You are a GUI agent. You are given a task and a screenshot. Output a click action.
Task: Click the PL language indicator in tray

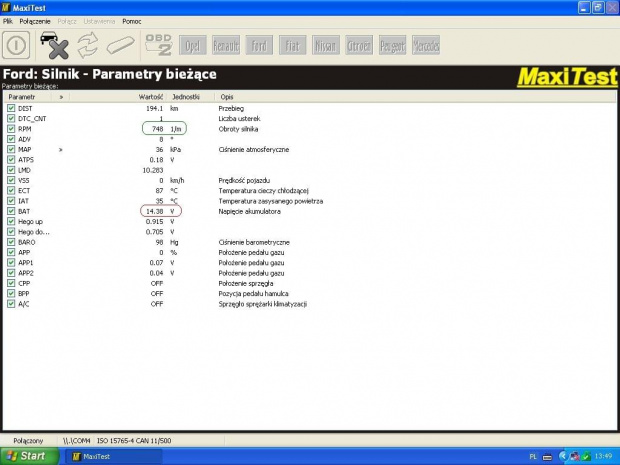coord(533,457)
